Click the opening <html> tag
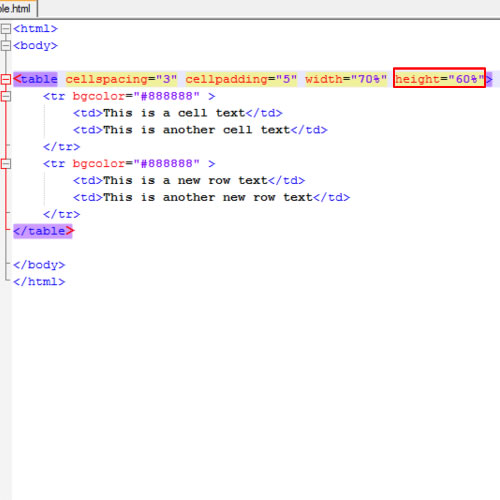The width and height of the screenshot is (500, 500). (35, 29)
